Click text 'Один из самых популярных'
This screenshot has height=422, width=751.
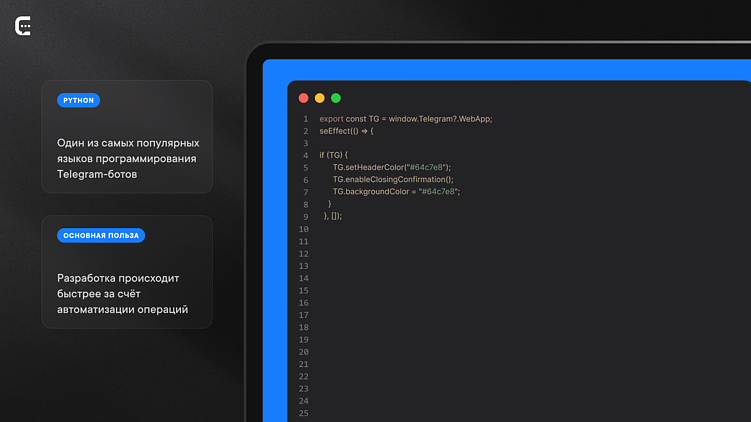(128, 143)
